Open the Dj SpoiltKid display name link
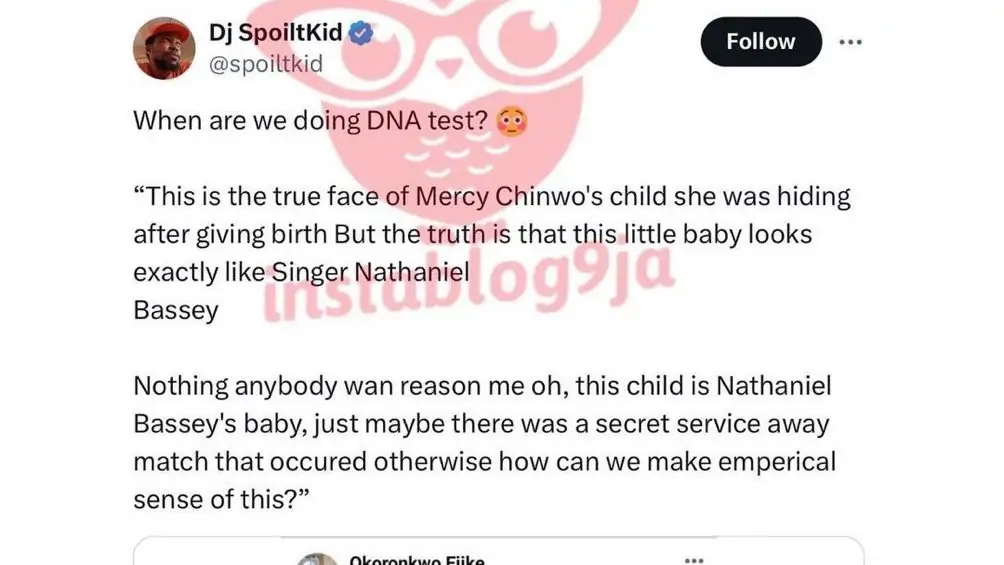This screenshot has height=565, width=1004. 275,35
